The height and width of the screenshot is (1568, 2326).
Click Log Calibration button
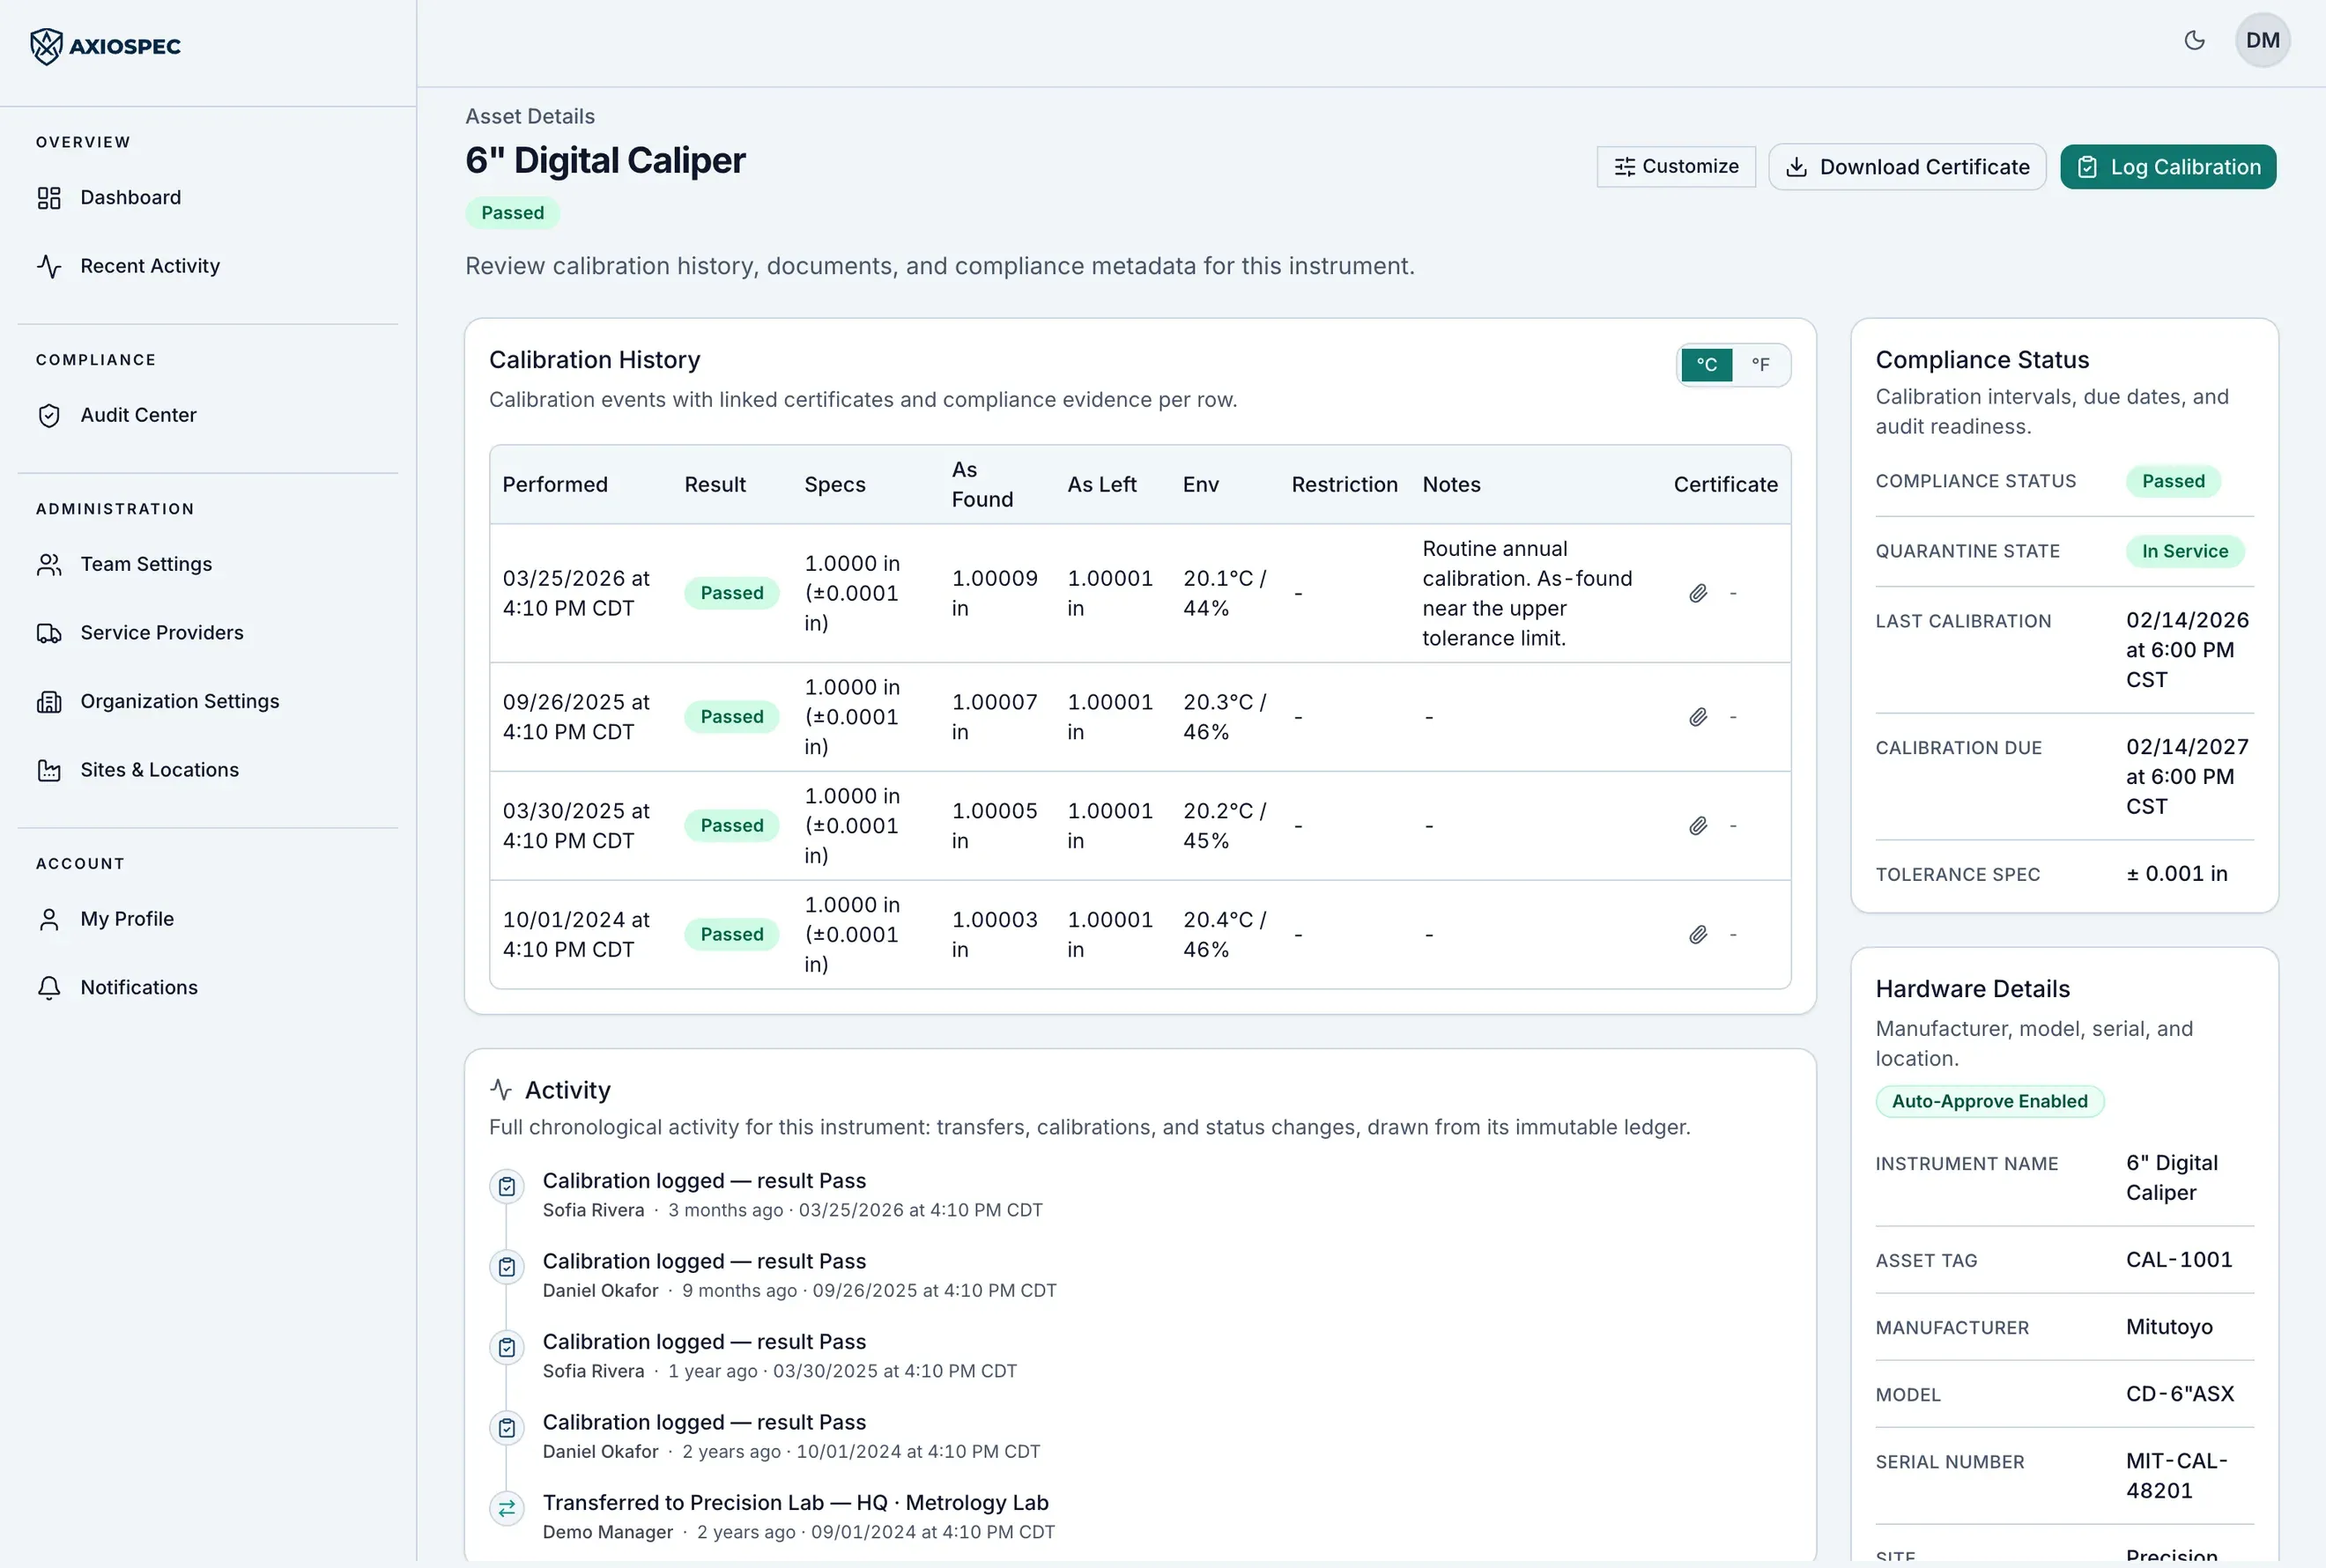(x=2168, y=167)
